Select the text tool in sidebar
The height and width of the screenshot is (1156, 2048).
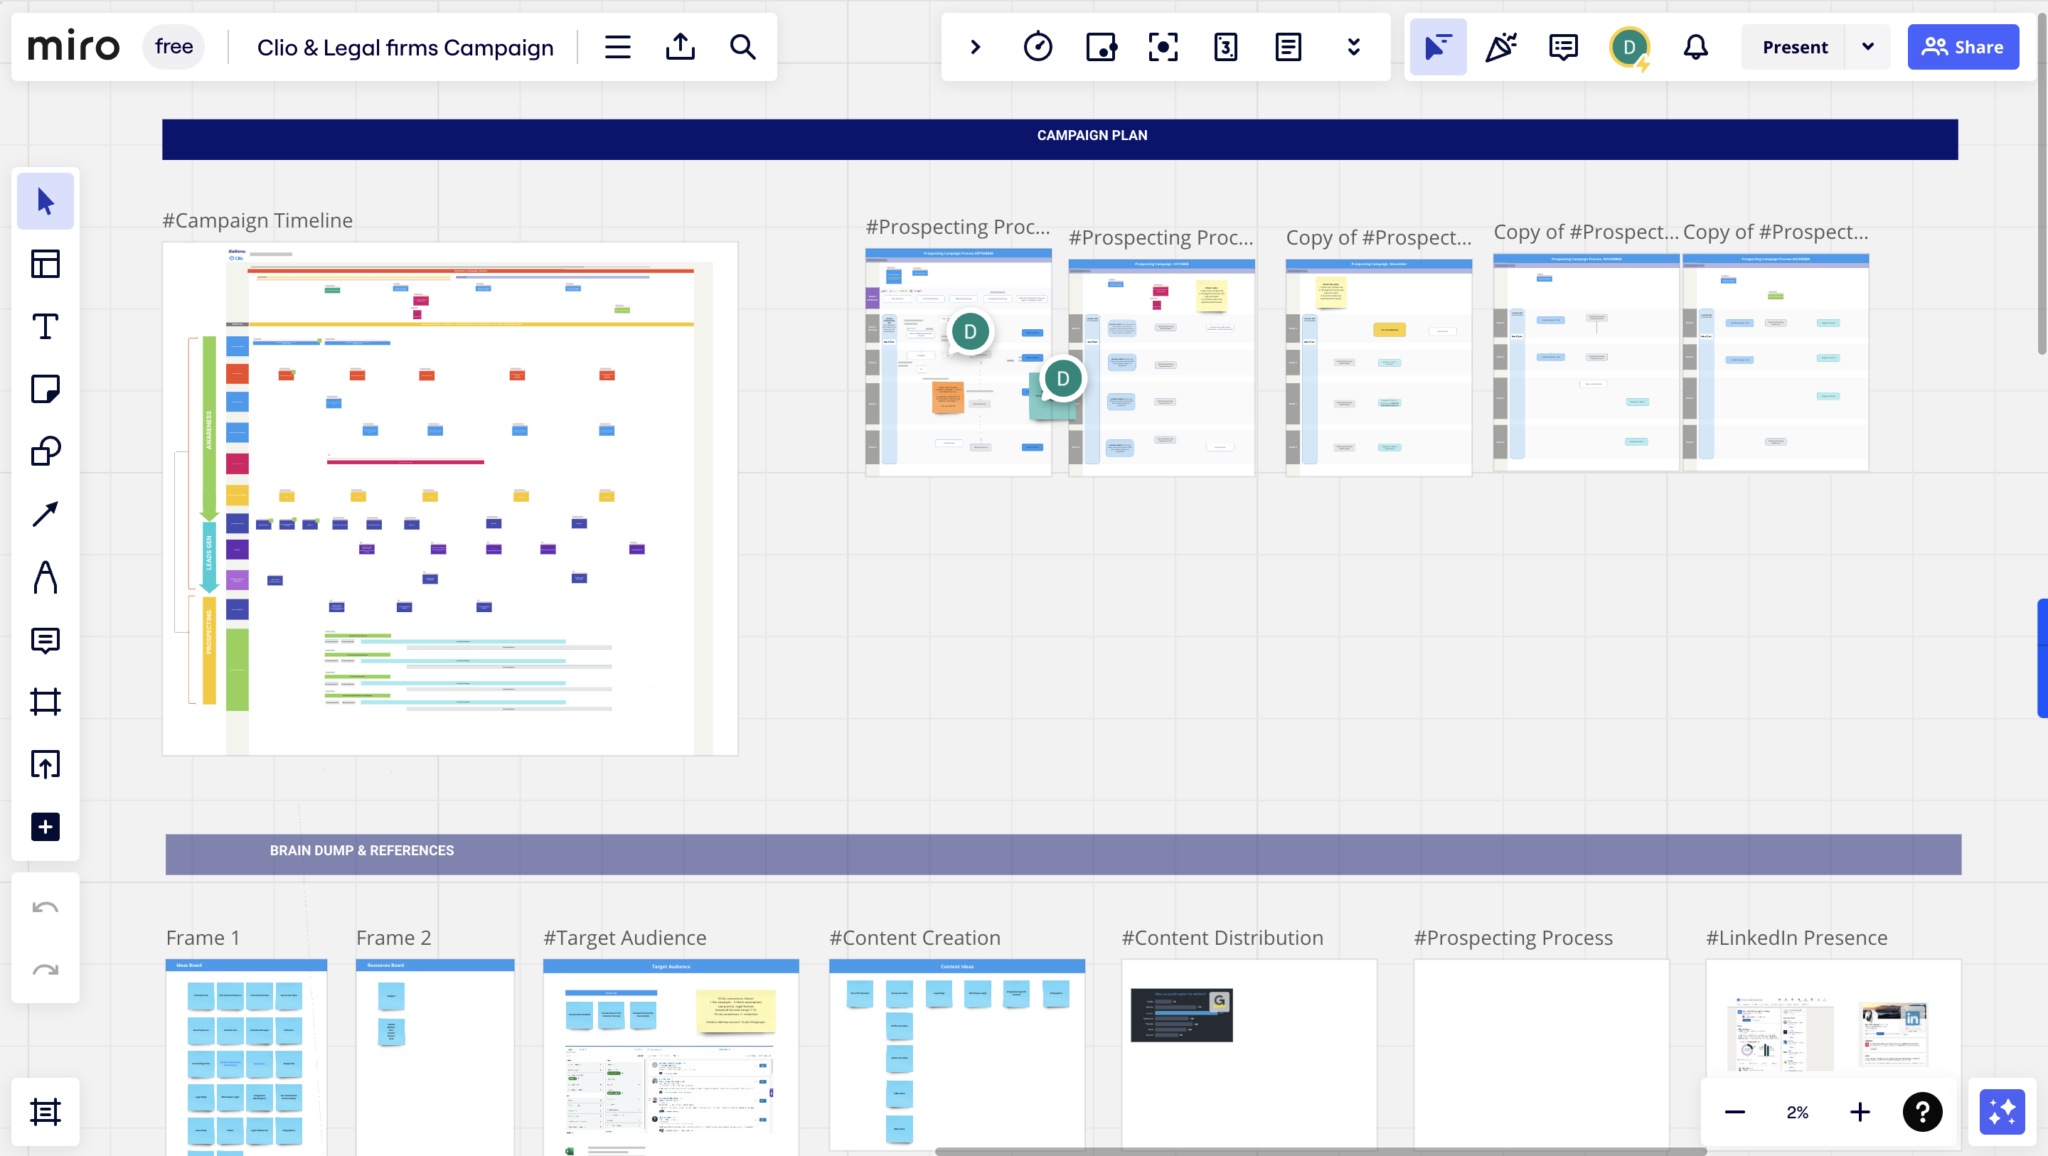coord(45,327)
